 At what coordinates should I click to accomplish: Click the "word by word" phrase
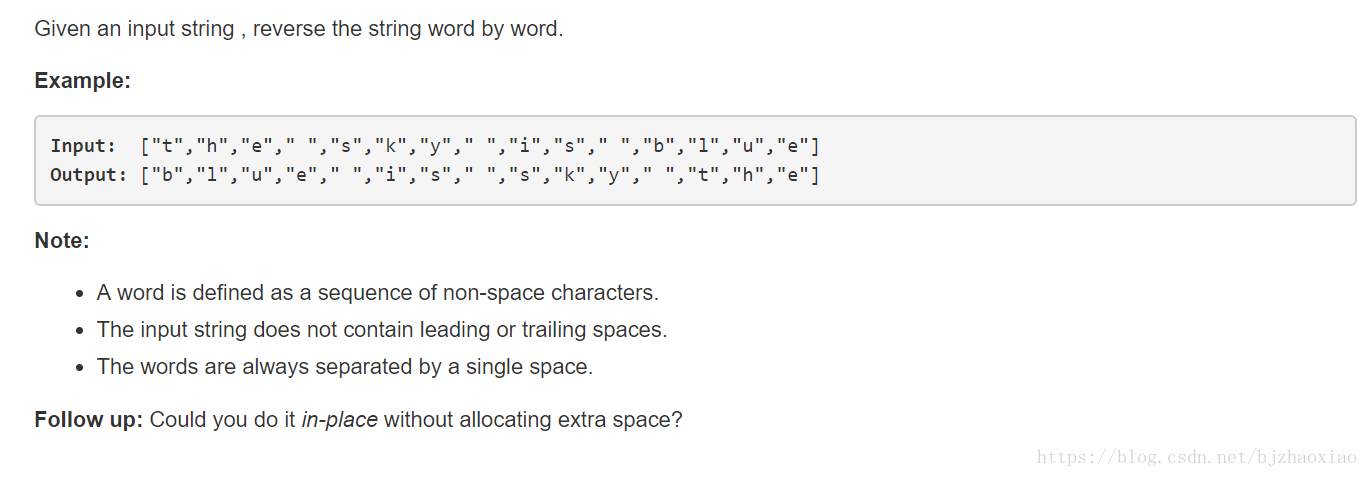tap(496, 29)
